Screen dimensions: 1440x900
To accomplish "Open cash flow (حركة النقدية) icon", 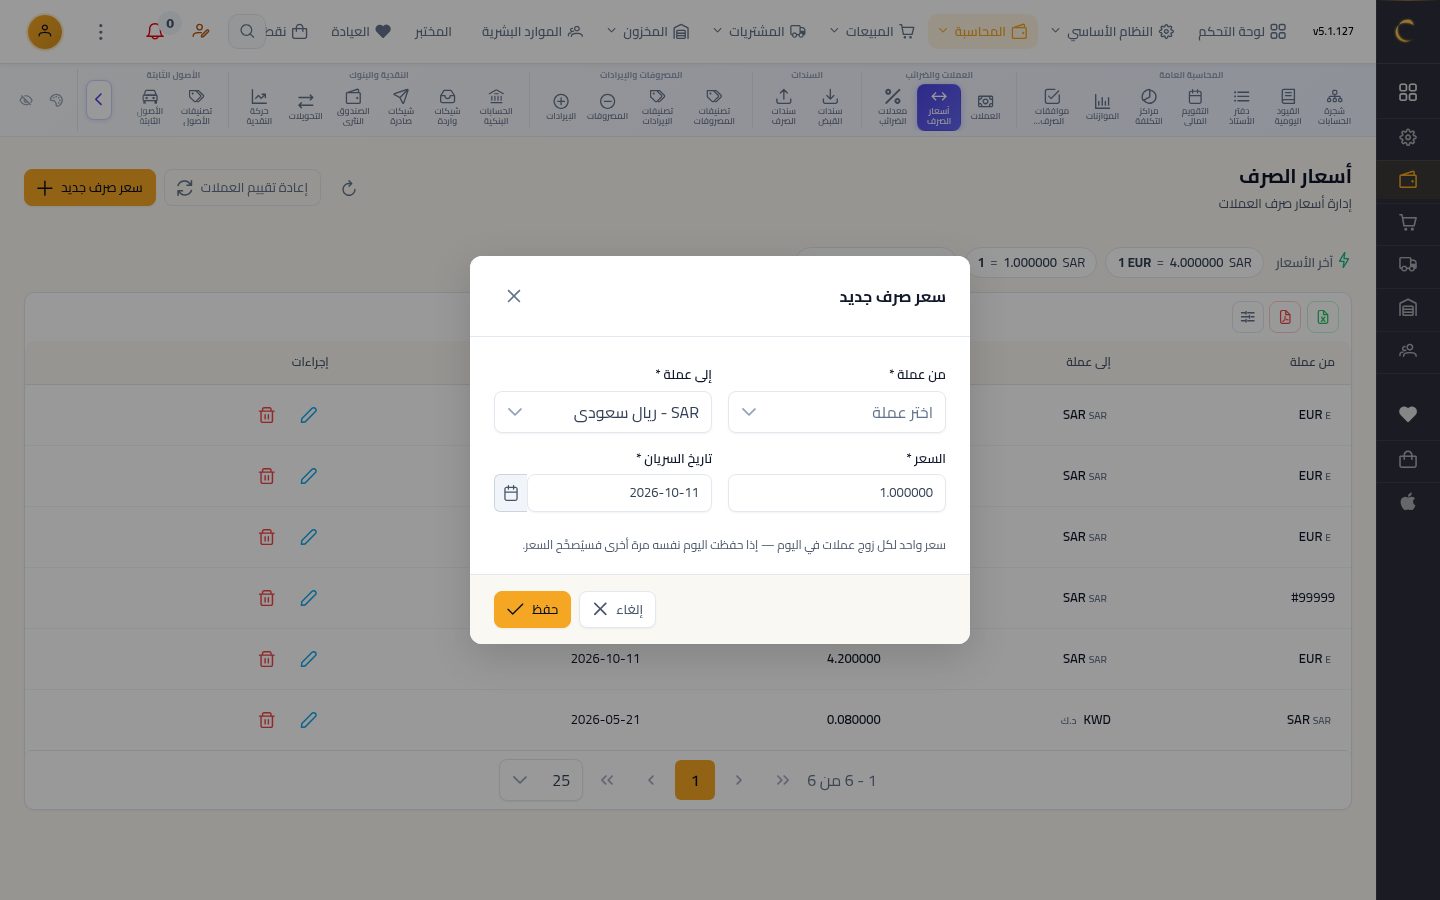I will (x=259, y=107).
